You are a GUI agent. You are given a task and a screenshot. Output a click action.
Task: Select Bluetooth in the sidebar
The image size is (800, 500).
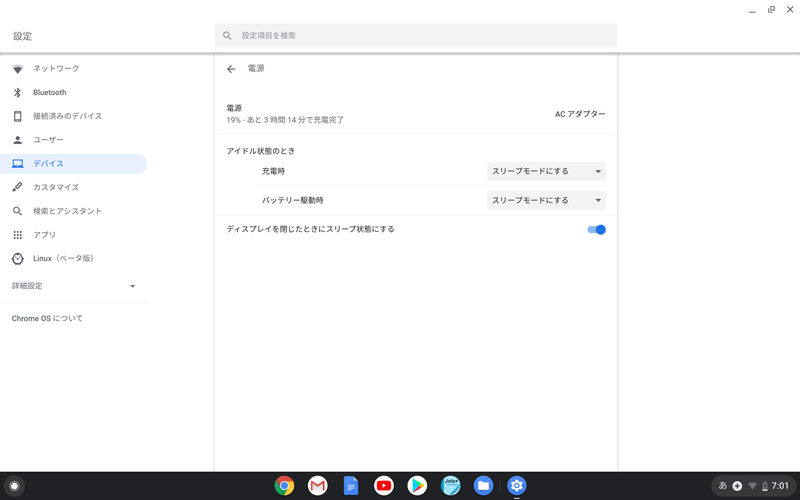pos(73,92)
